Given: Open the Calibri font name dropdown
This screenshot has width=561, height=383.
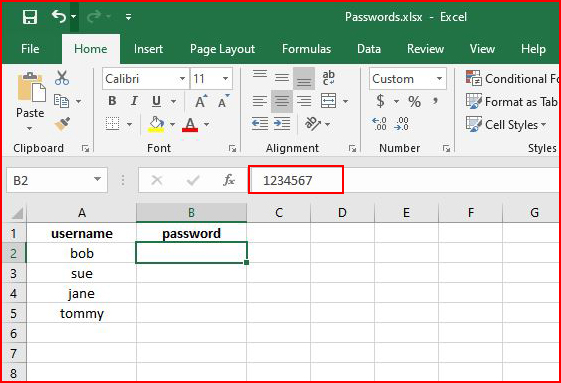Looking at the screenshot, I should click(182, 78).
